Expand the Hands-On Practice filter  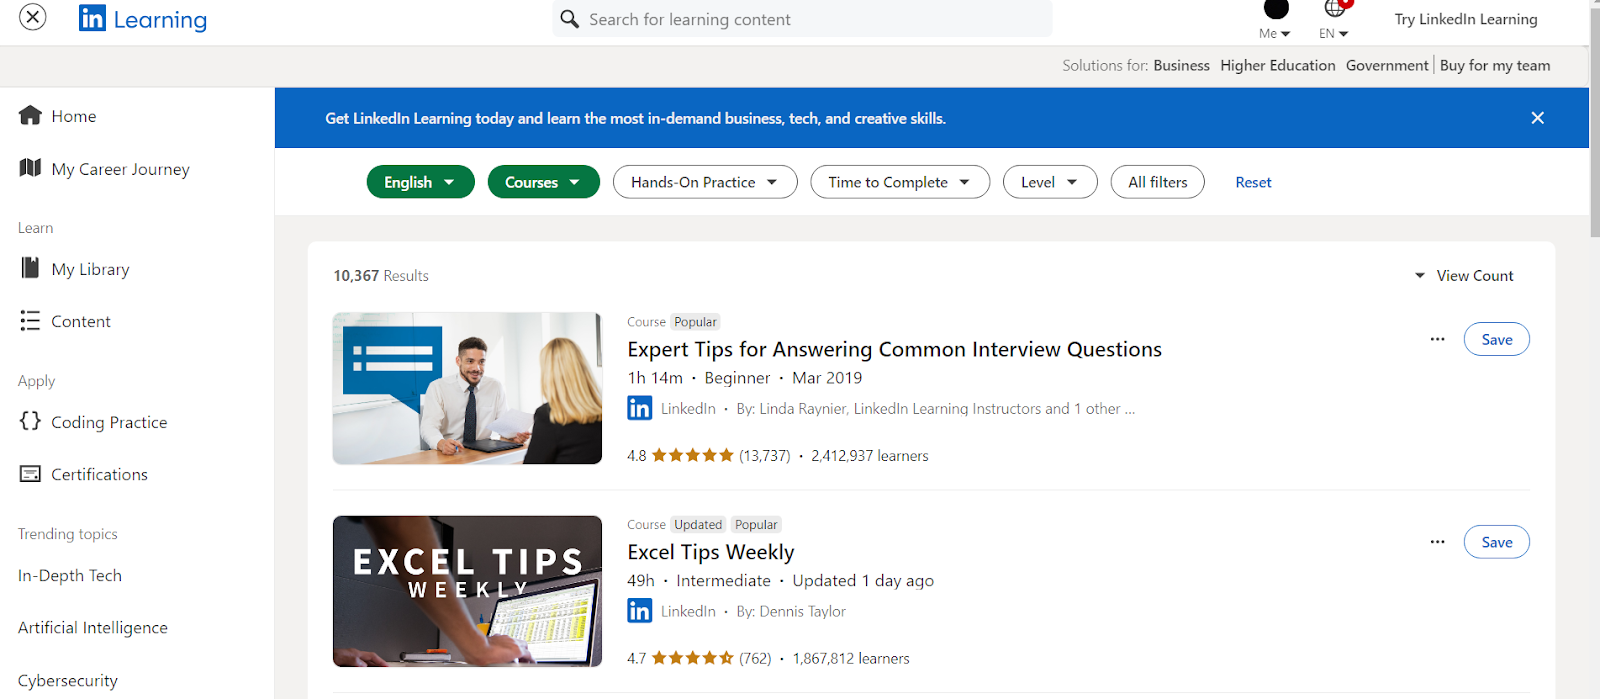(705, 182)
